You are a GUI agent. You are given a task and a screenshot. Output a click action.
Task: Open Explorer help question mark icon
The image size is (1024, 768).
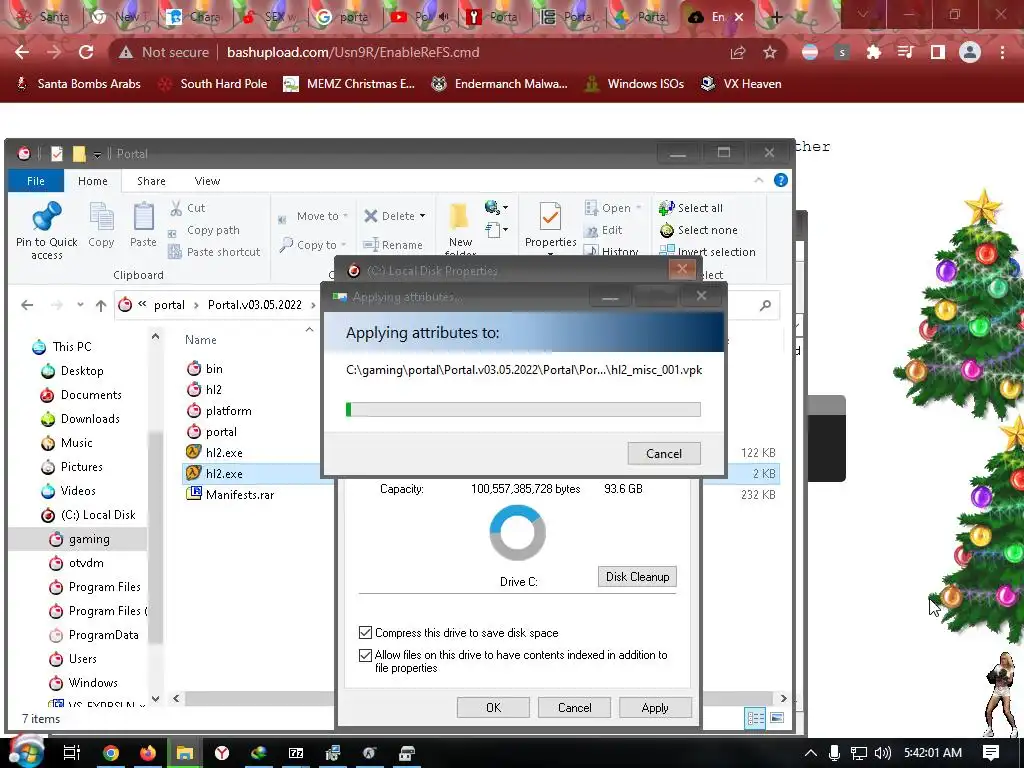(x=780, y=180)
